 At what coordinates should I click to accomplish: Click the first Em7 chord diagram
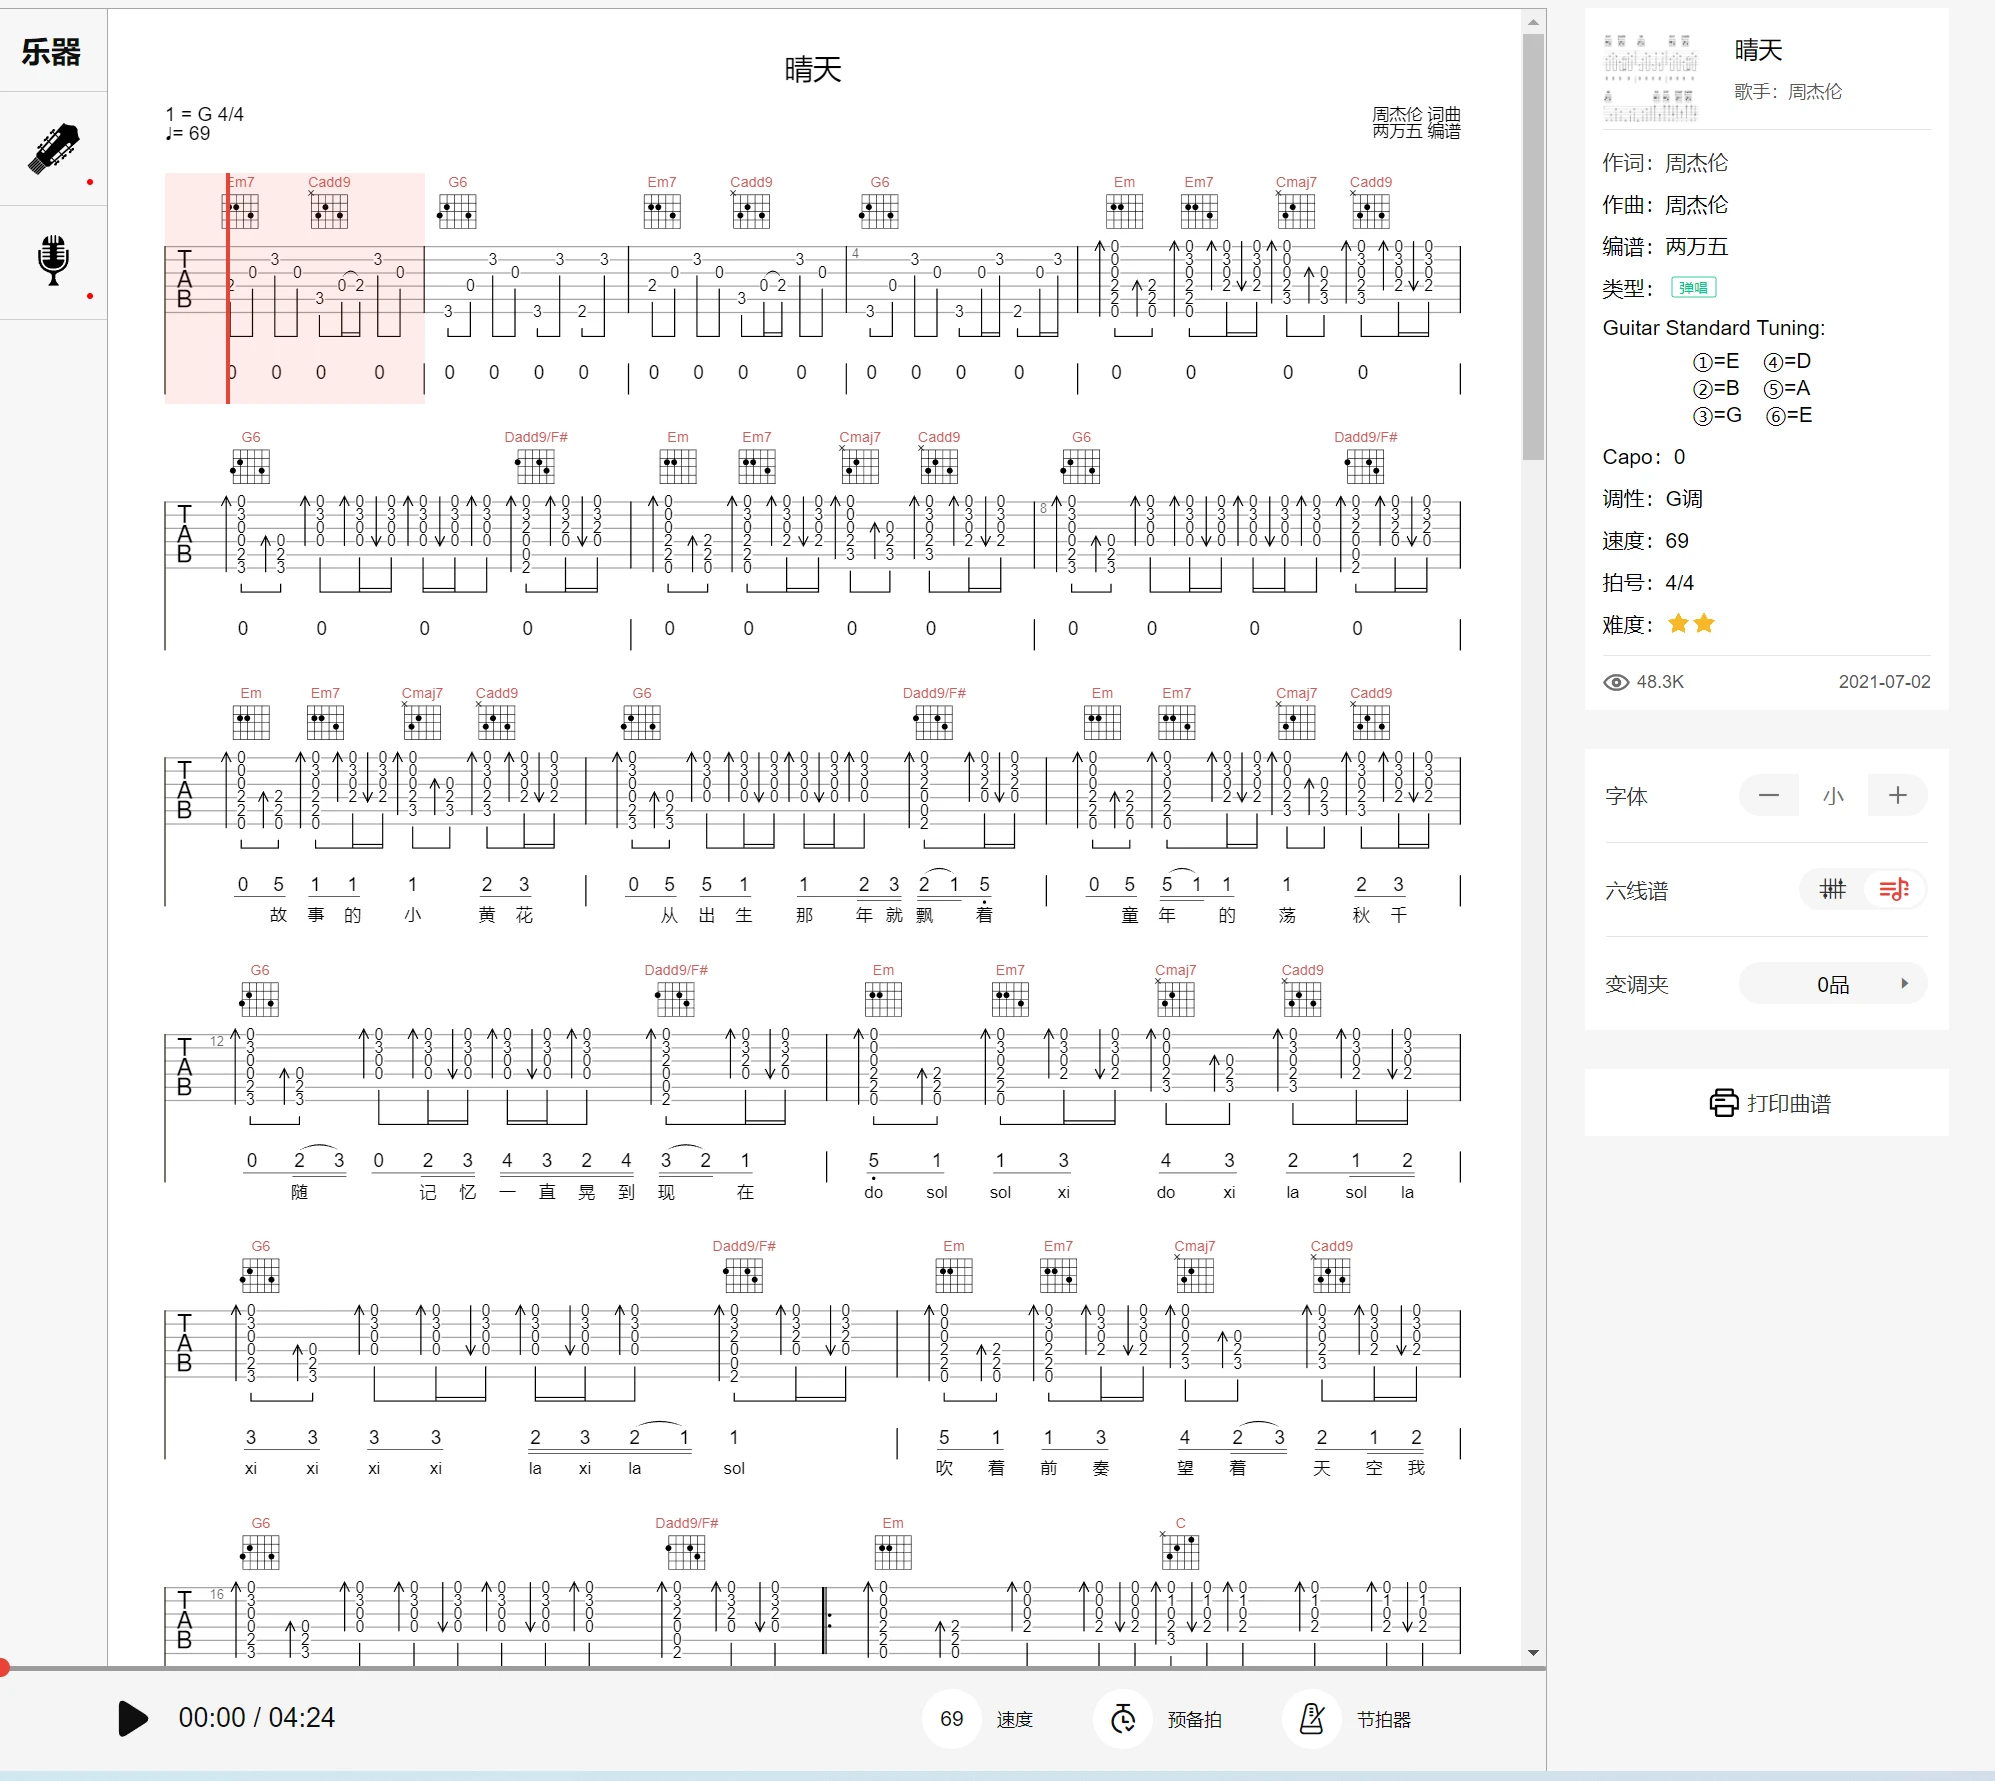(x=240, y=210)
